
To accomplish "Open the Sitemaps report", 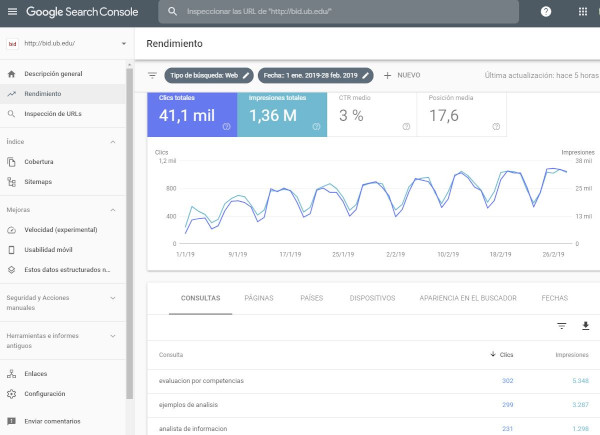I will (63, 182).
